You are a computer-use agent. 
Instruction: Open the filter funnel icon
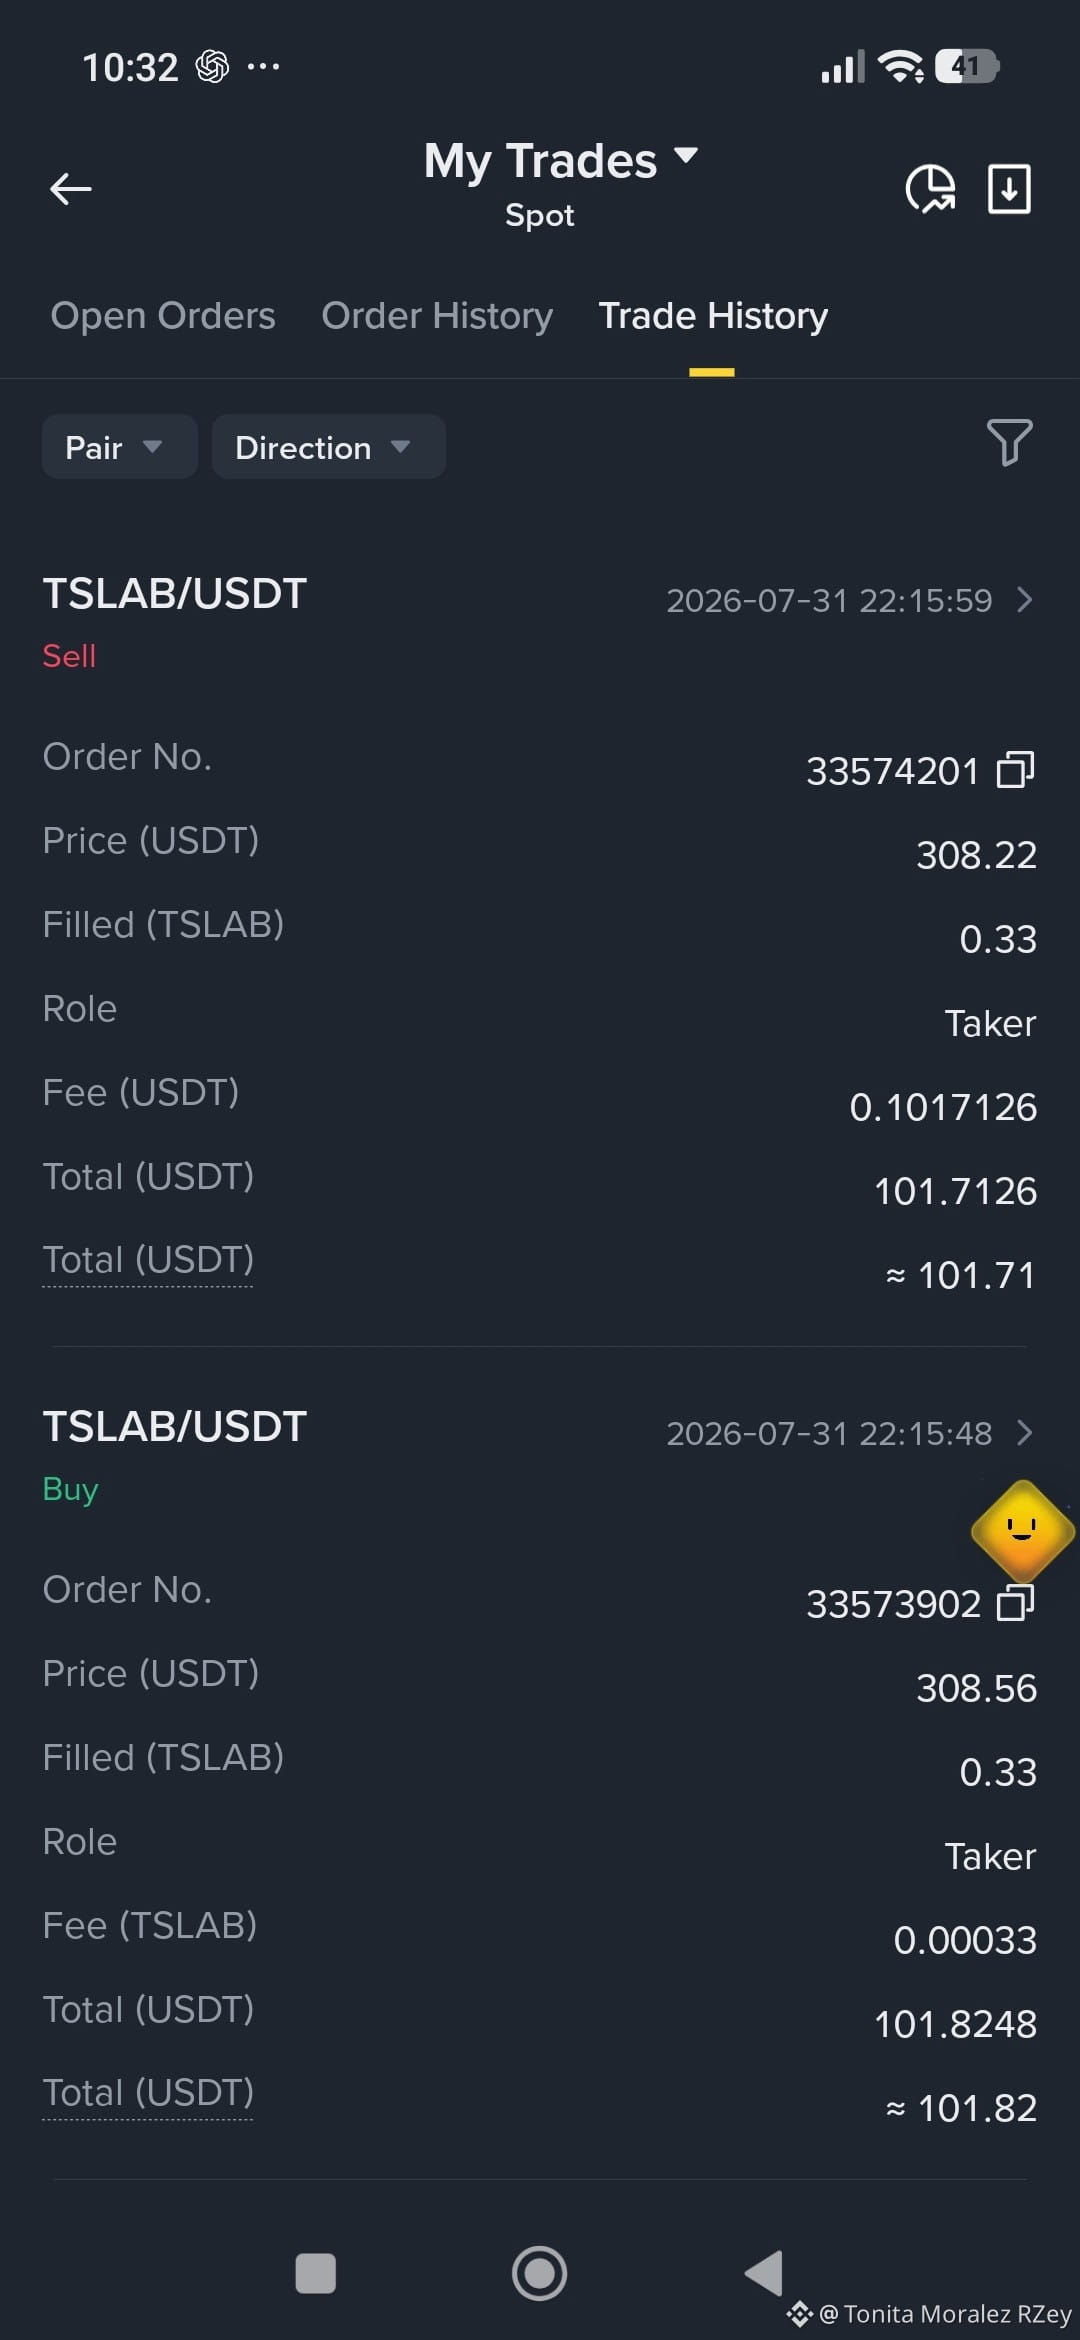1009,442
